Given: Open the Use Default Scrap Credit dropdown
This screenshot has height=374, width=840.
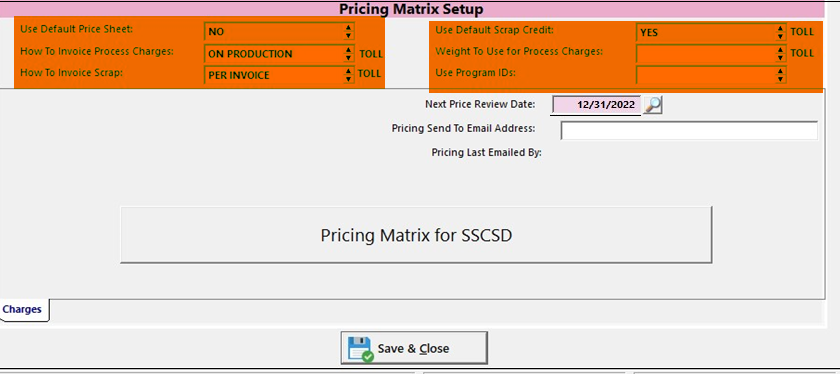Looking at the screenshot, I should (x=711, y=32).
